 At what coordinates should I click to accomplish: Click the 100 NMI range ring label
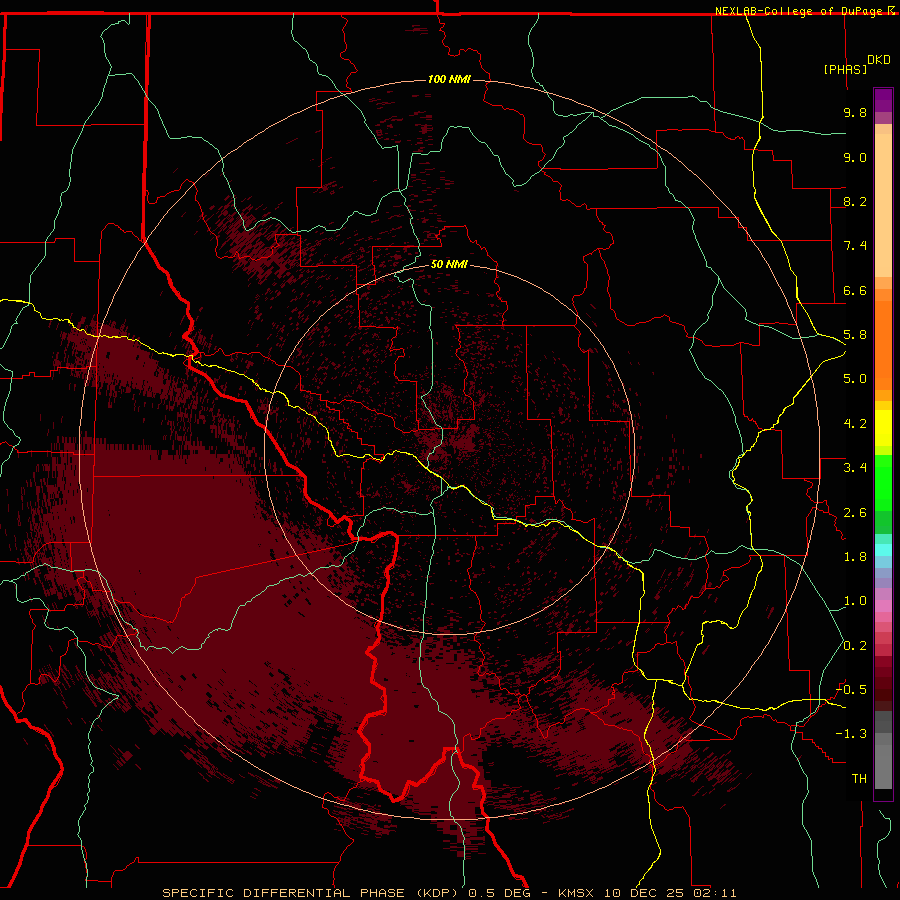click(449, 79)
